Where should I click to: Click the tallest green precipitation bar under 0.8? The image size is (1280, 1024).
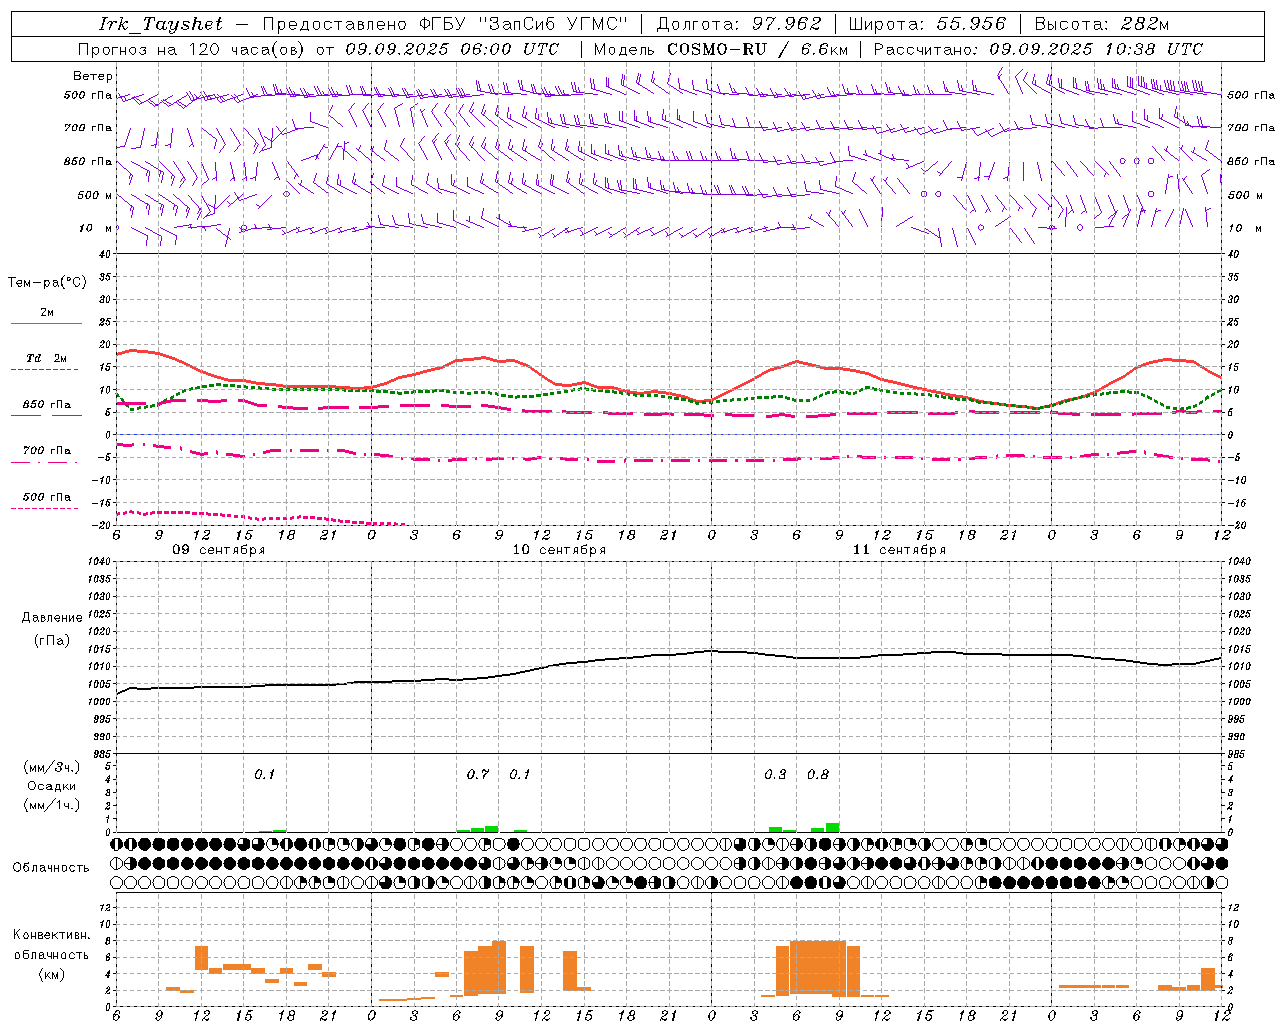coord(832,827)
